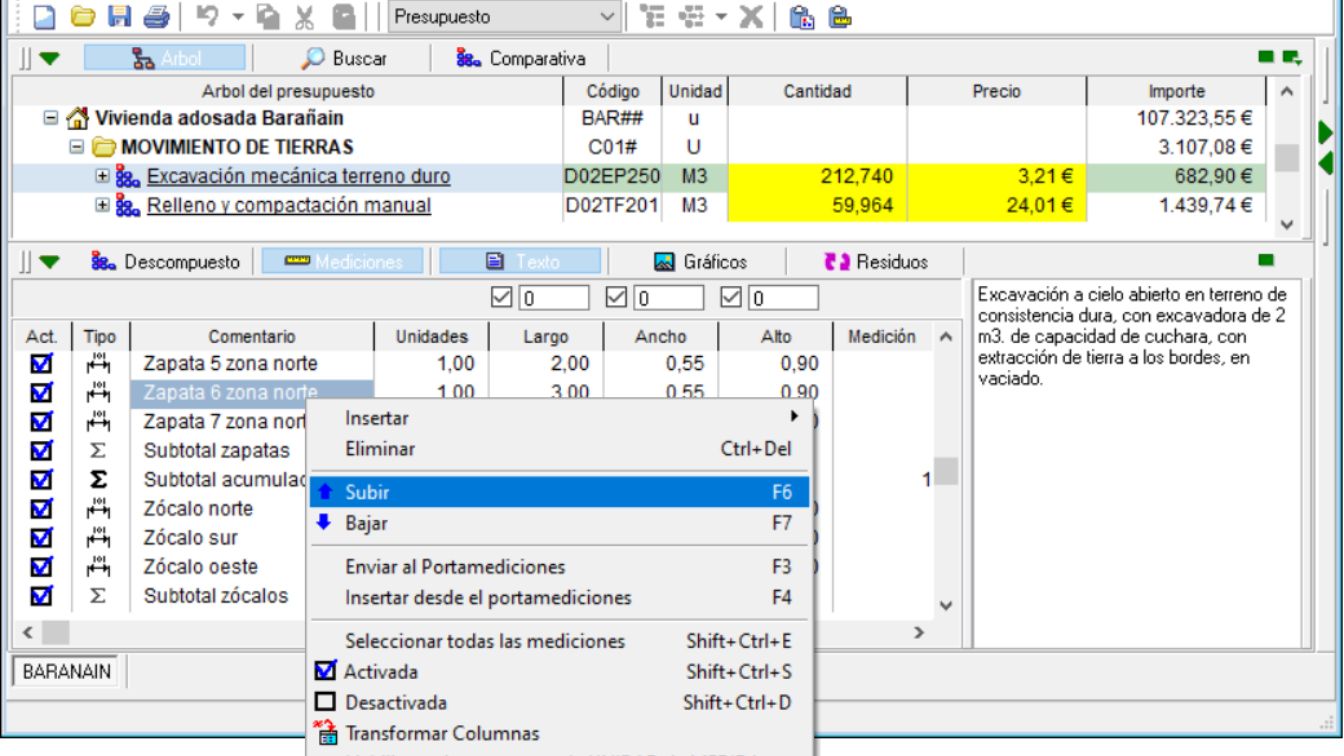
Task: Choose Enviar al Portamediciones
Action: pyautogui.click(x=559, y=567)
